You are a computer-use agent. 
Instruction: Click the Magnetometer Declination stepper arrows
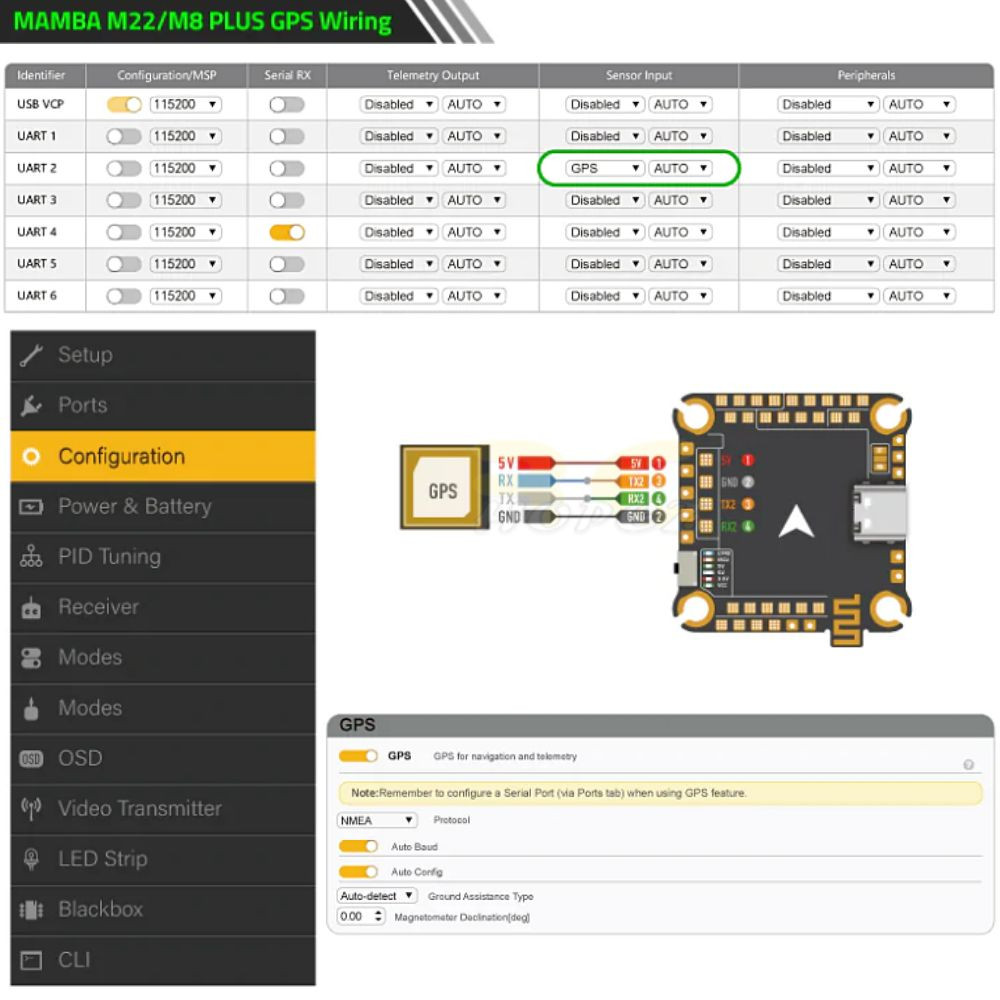pos(378,916)
